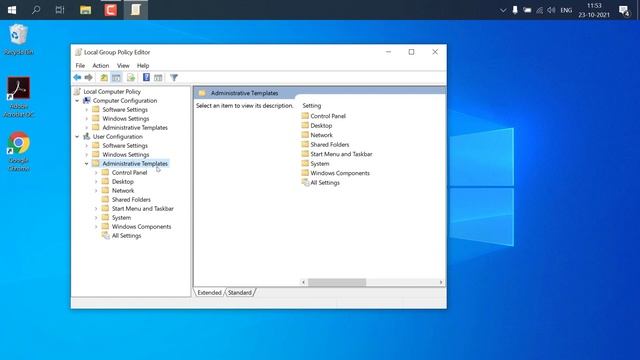
Task: Select Desktop in the right pane list
Action: click(x=321, y=125)
